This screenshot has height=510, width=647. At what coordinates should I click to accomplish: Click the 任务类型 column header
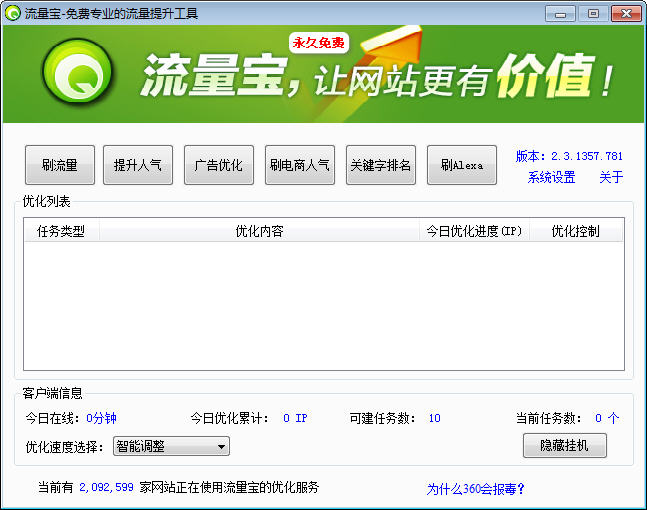tap(61, 231)
